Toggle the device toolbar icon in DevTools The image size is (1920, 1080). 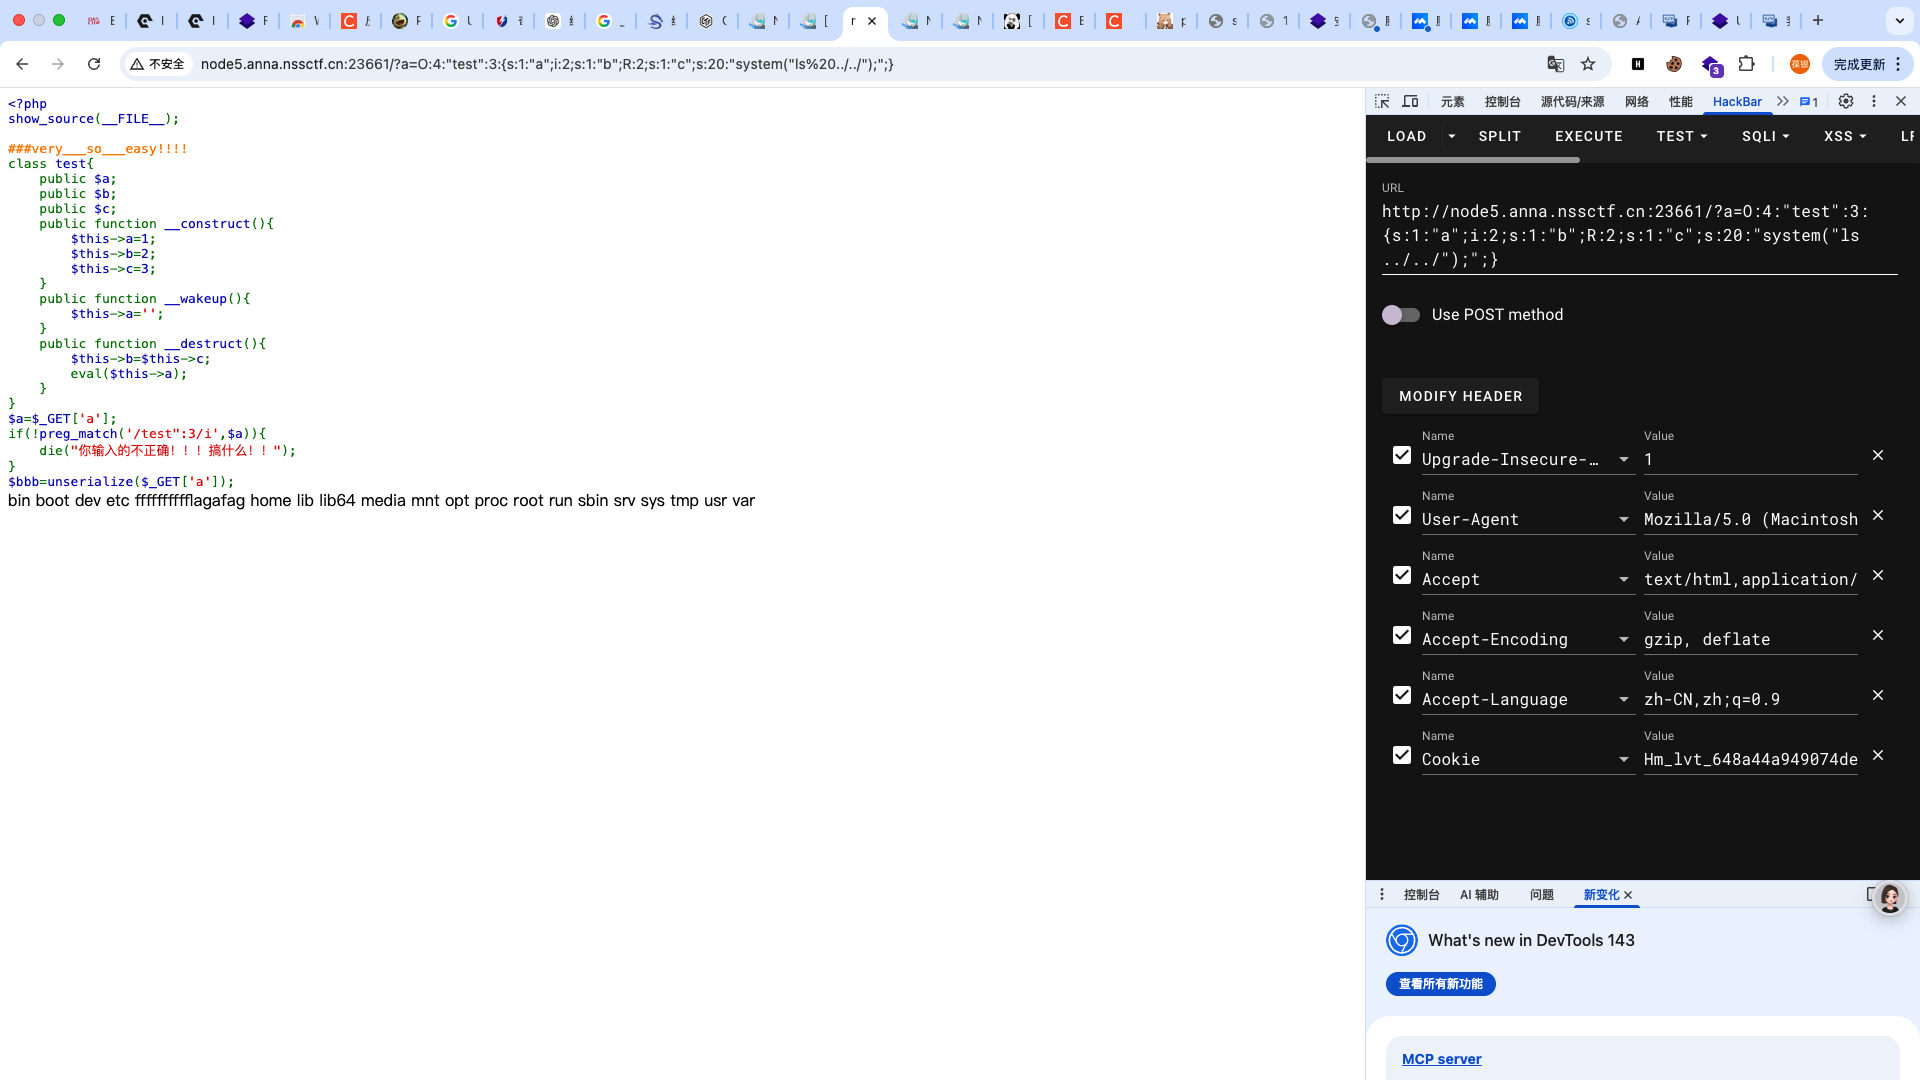1410,101
